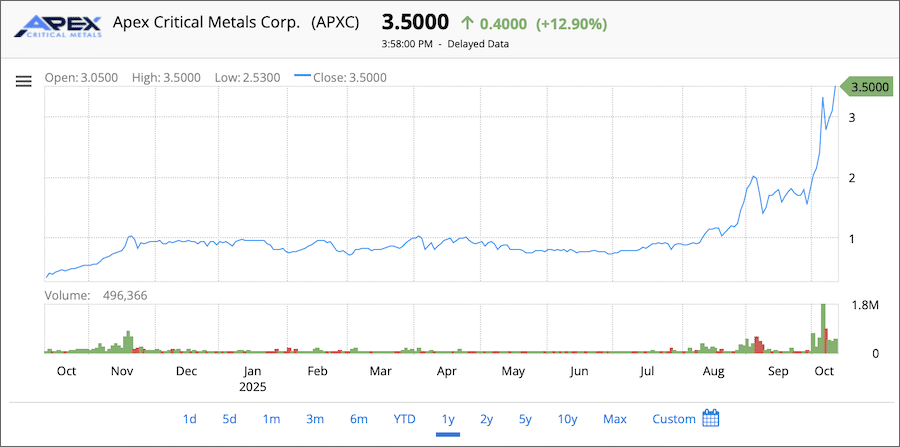Open the custom date calendar icon
900x447 pixels.
[x=711, y=418]
